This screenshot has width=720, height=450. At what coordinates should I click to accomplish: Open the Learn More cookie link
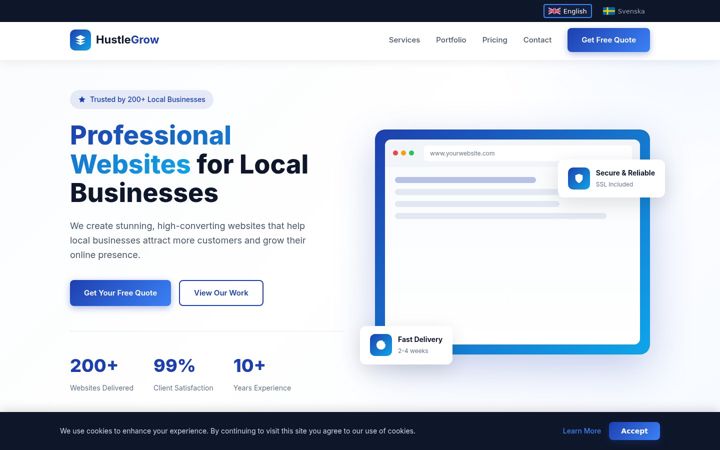pyautogui.click(x=581, y=431)
